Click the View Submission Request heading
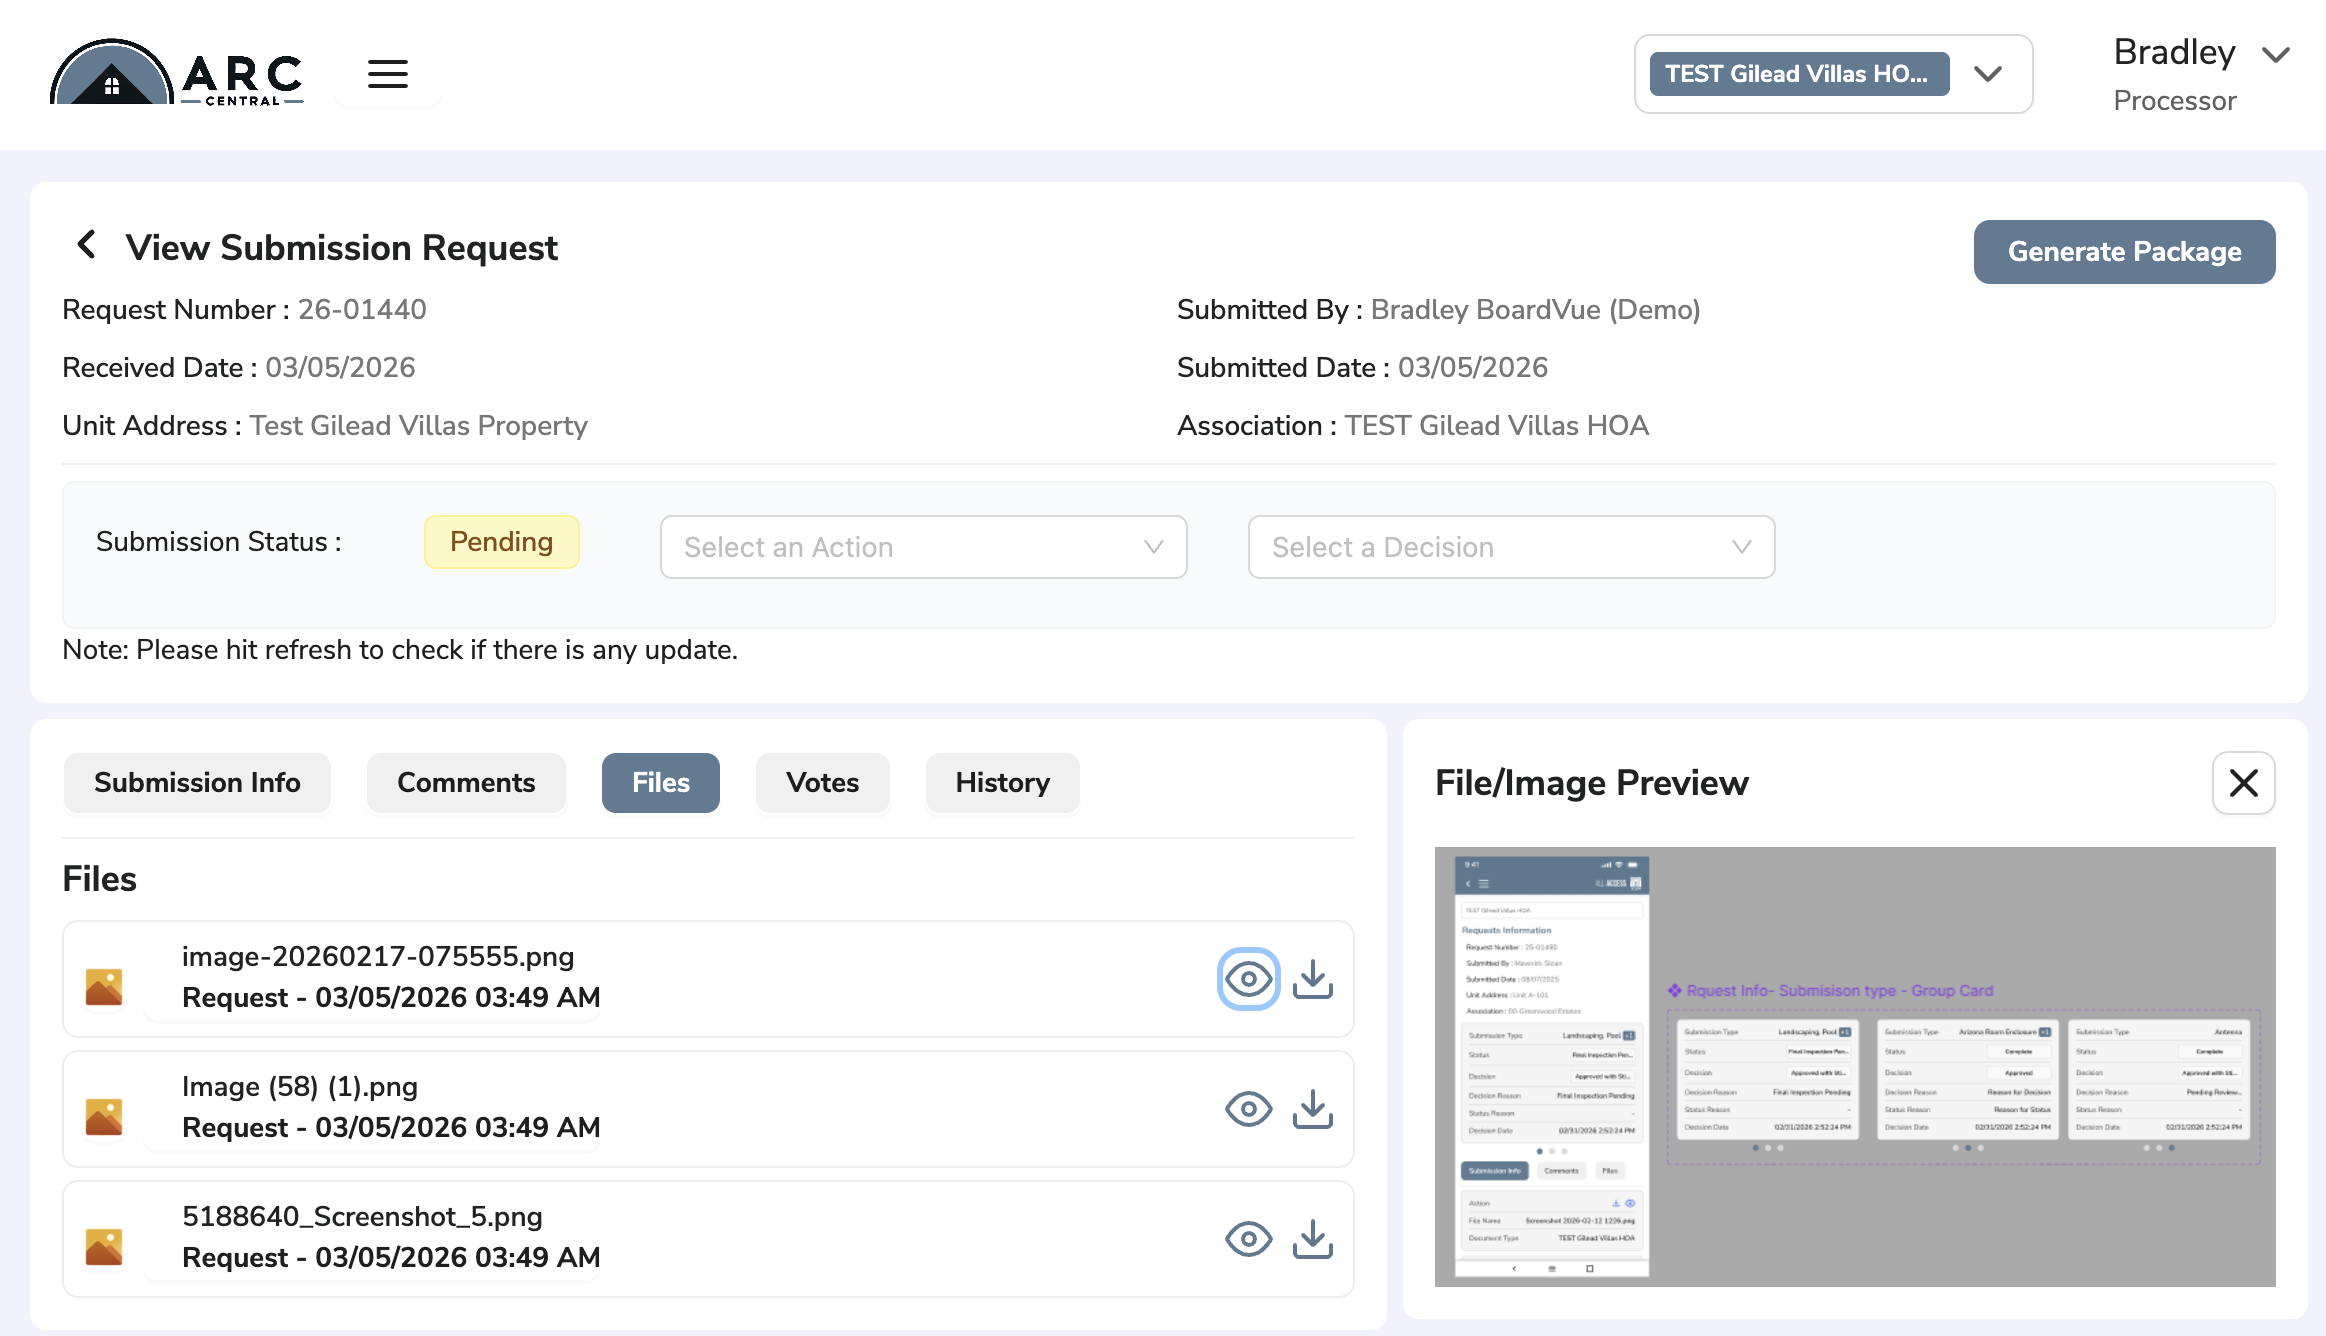The height and width of the screenshot is (1336, 2326). (341, 248)
